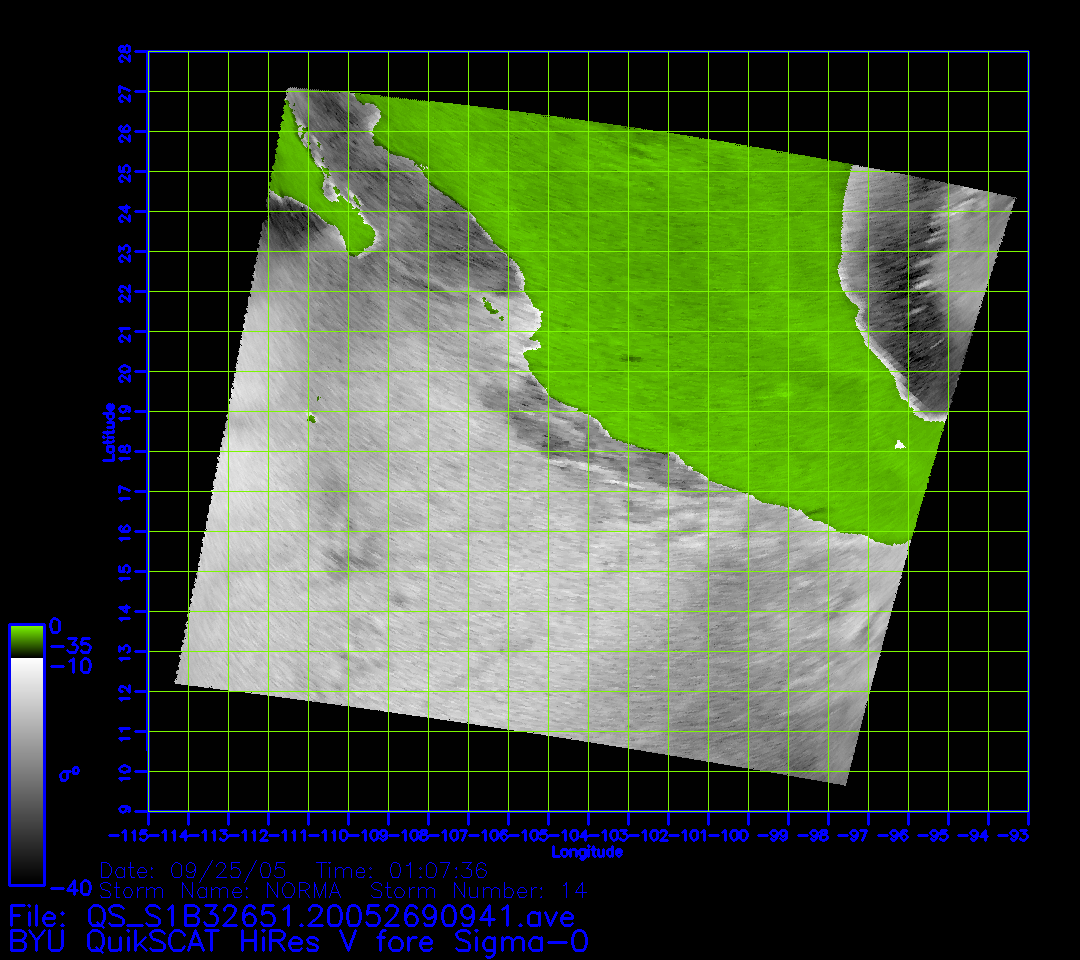
Task: Click the BYU QuikSCAT HiRes title line
Action: point(298,941)
